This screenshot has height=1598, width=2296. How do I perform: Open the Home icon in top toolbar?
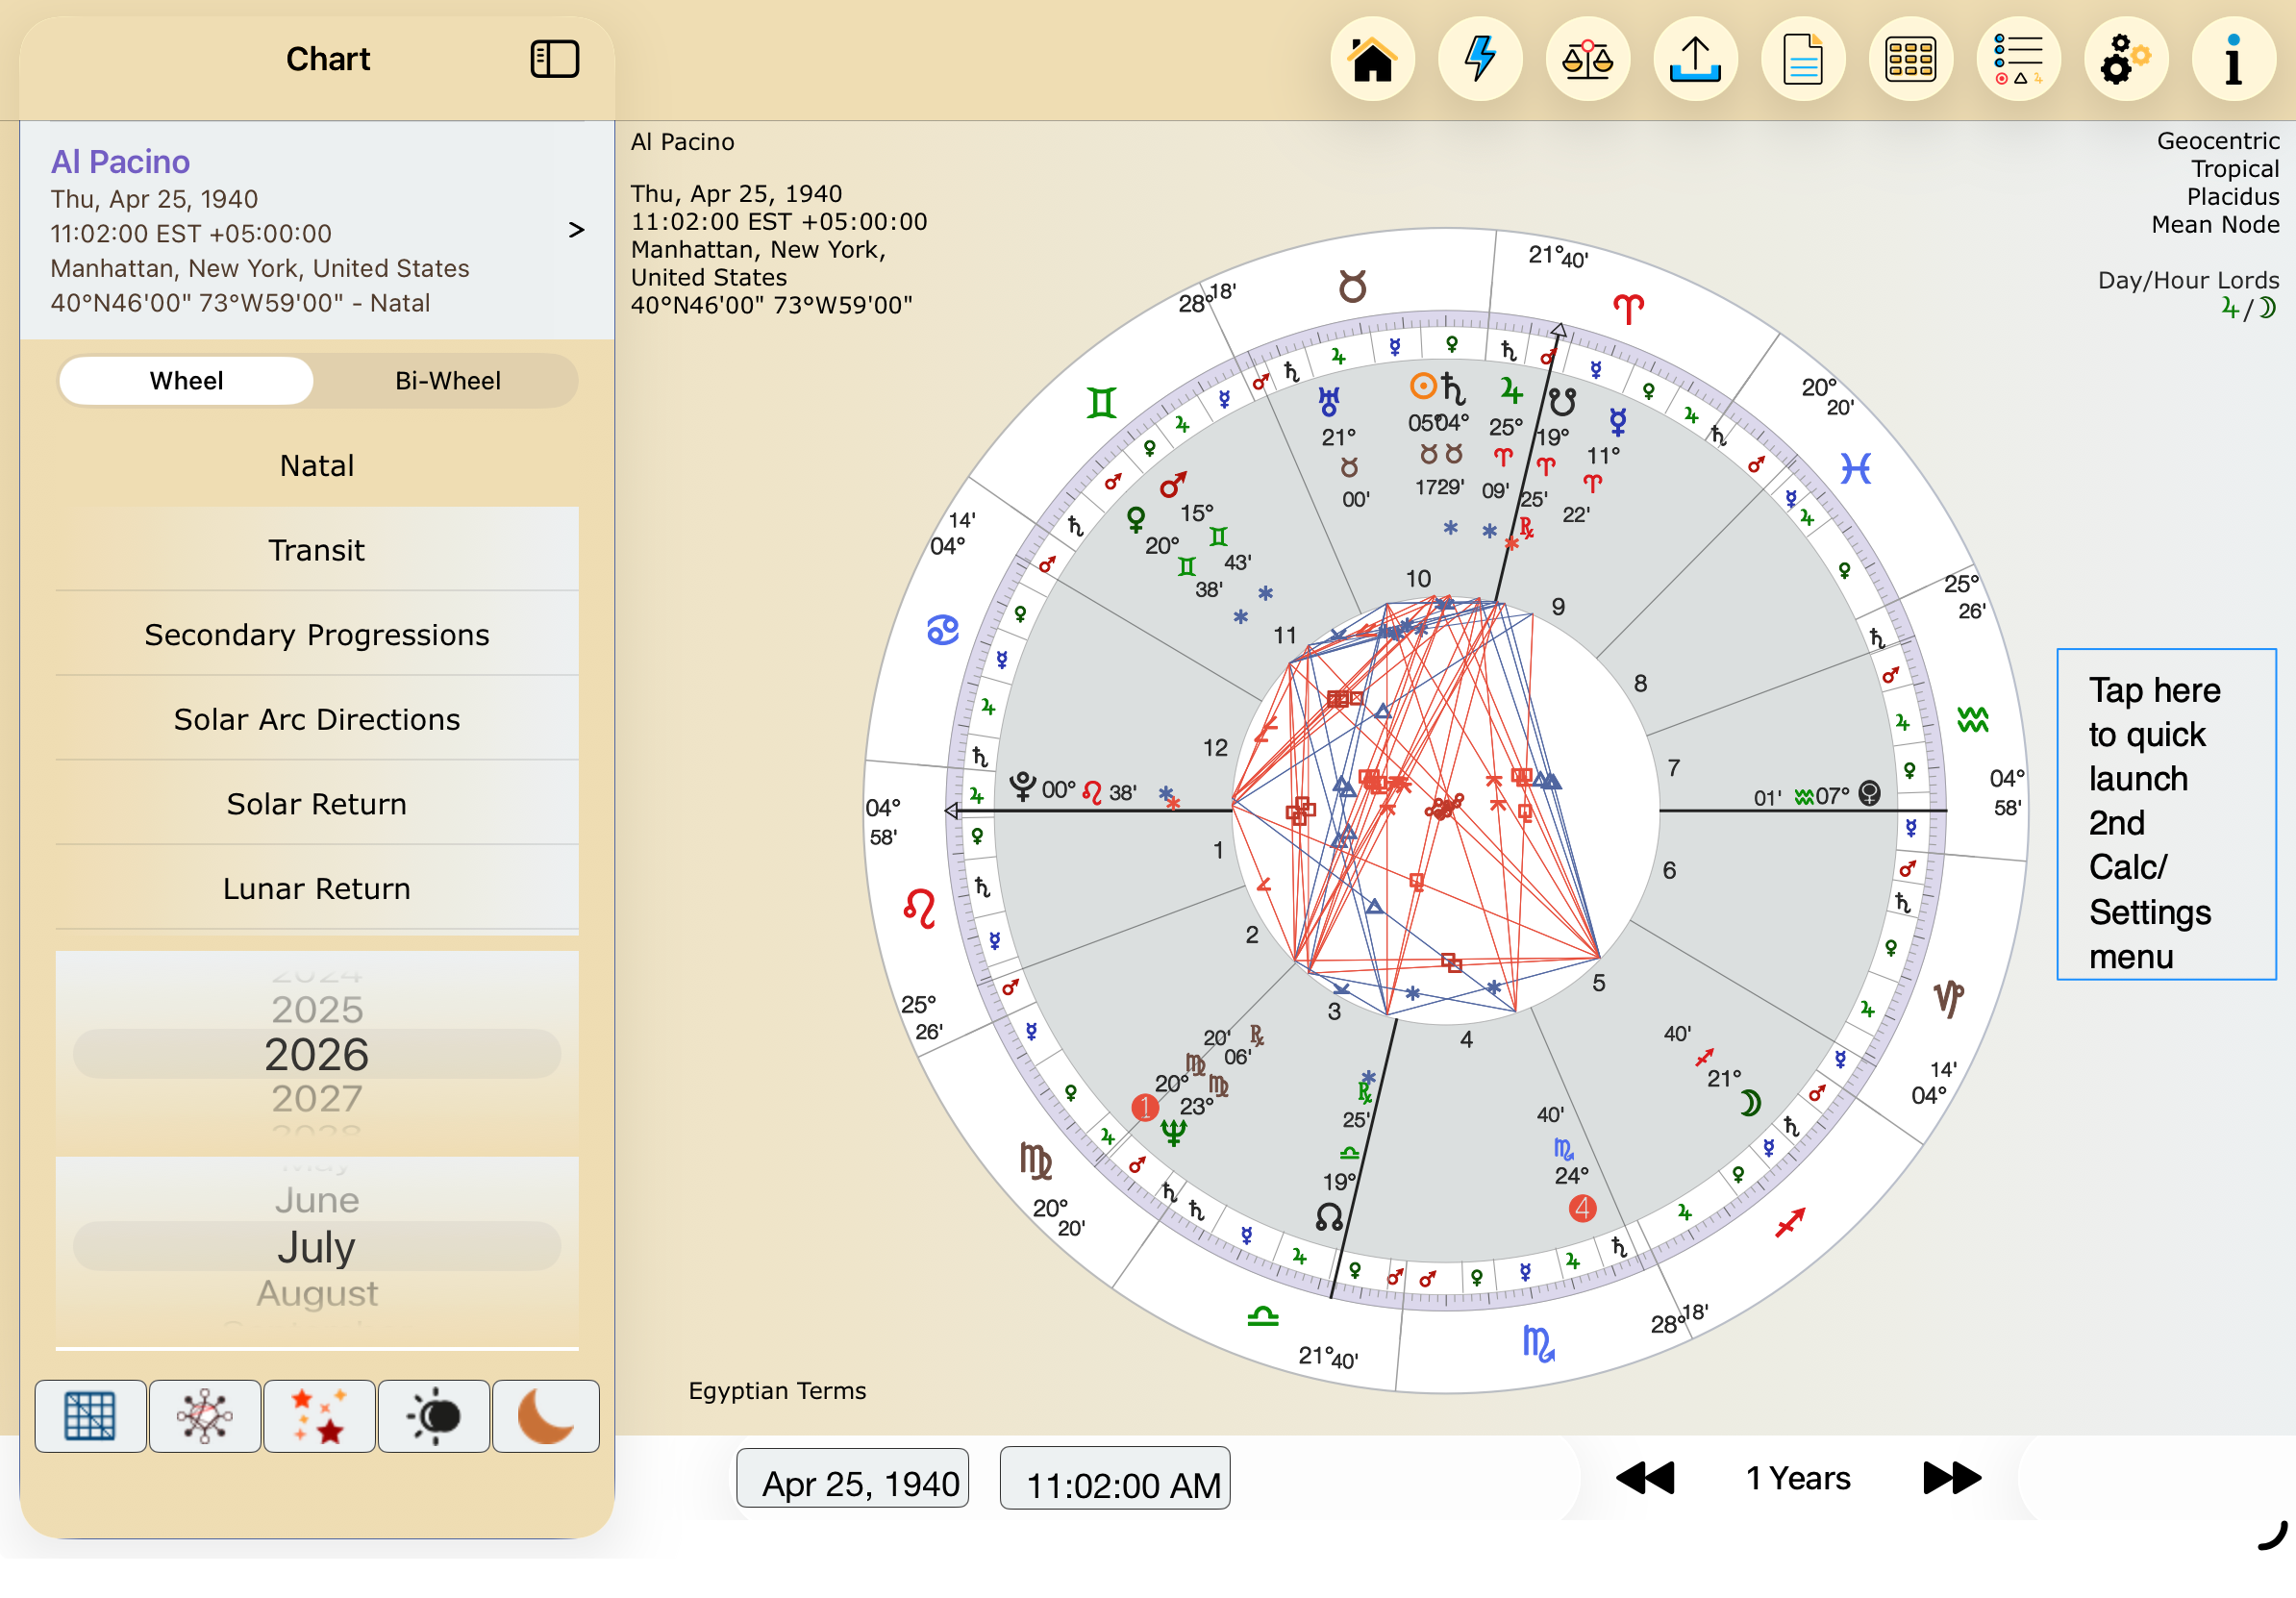point(1372,60)
